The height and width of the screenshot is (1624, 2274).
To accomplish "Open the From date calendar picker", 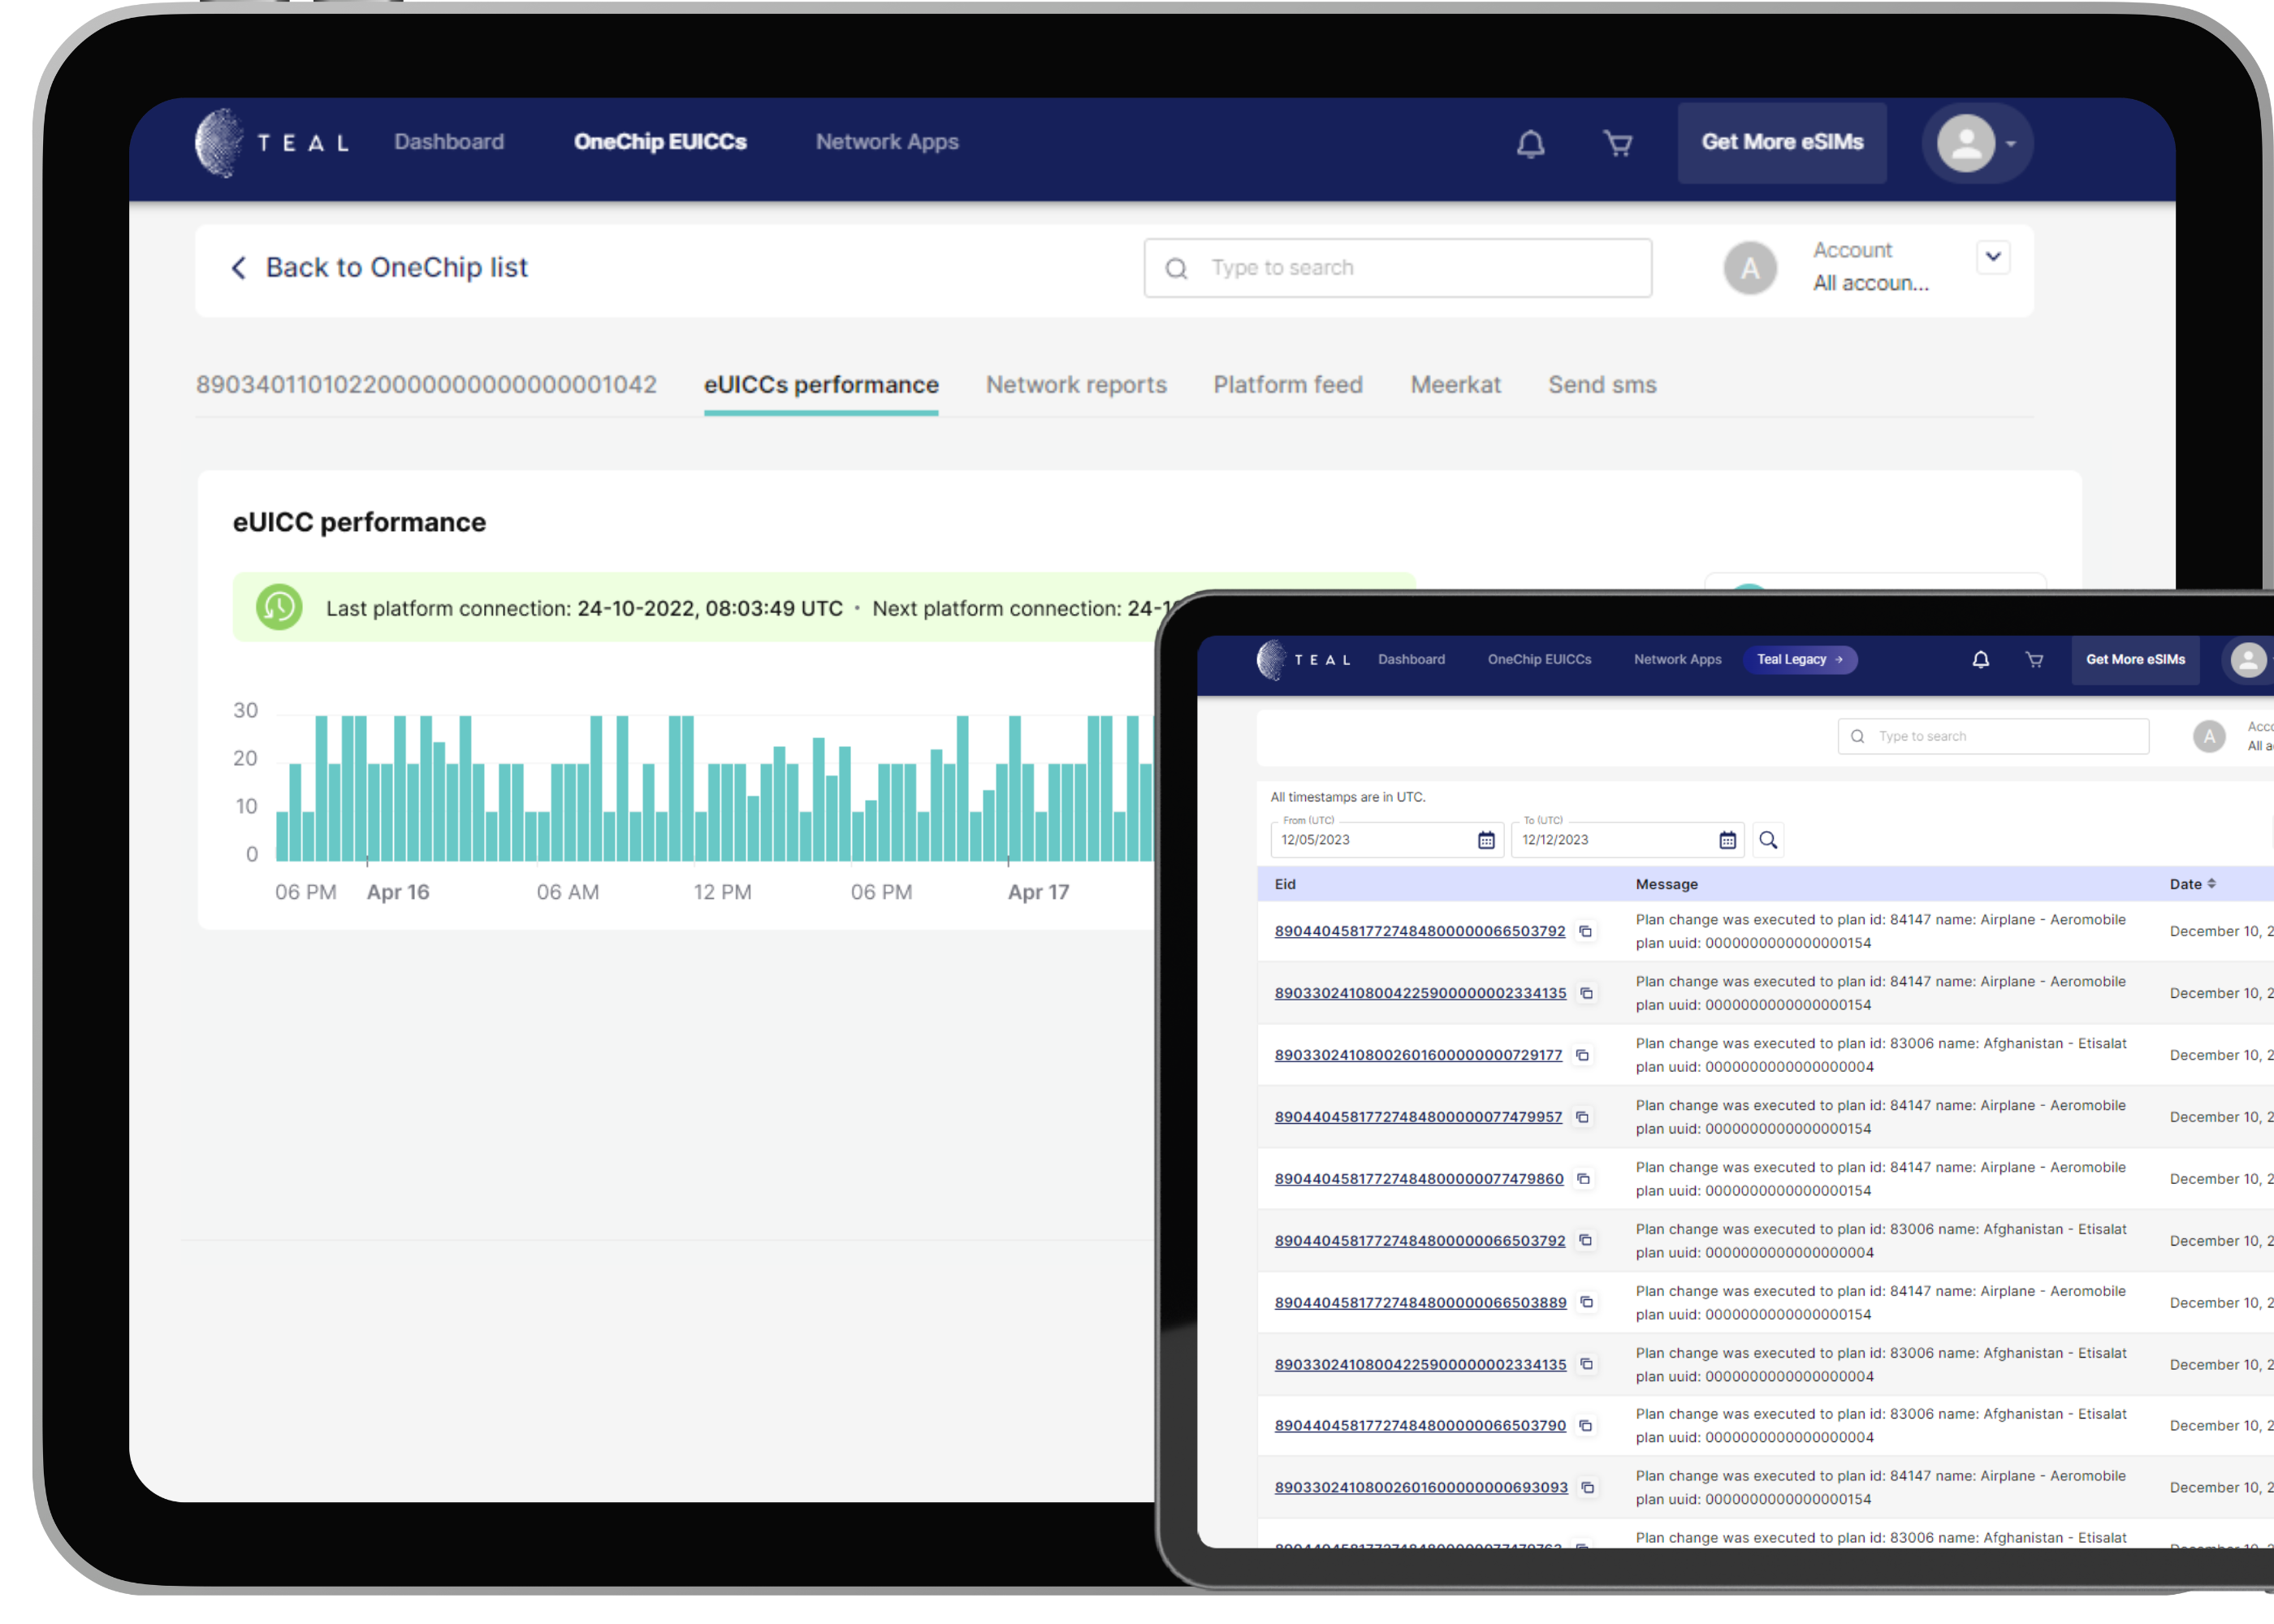I will (1487, 840).
